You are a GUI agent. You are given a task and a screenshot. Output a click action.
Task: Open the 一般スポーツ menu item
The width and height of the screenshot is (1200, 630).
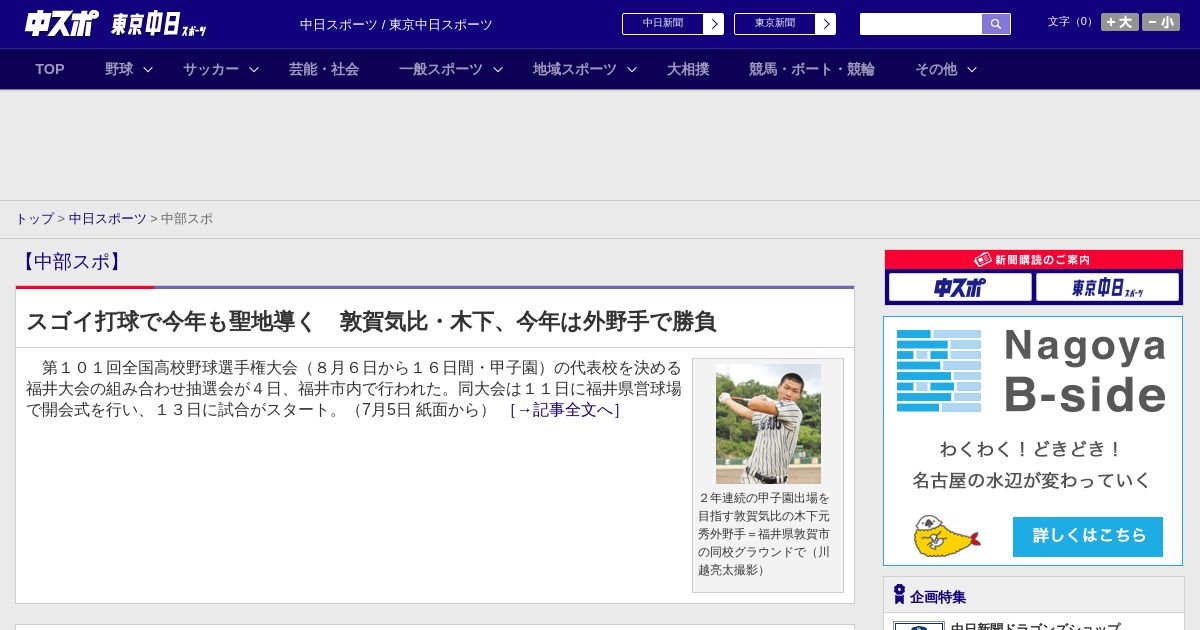point(441,69)
